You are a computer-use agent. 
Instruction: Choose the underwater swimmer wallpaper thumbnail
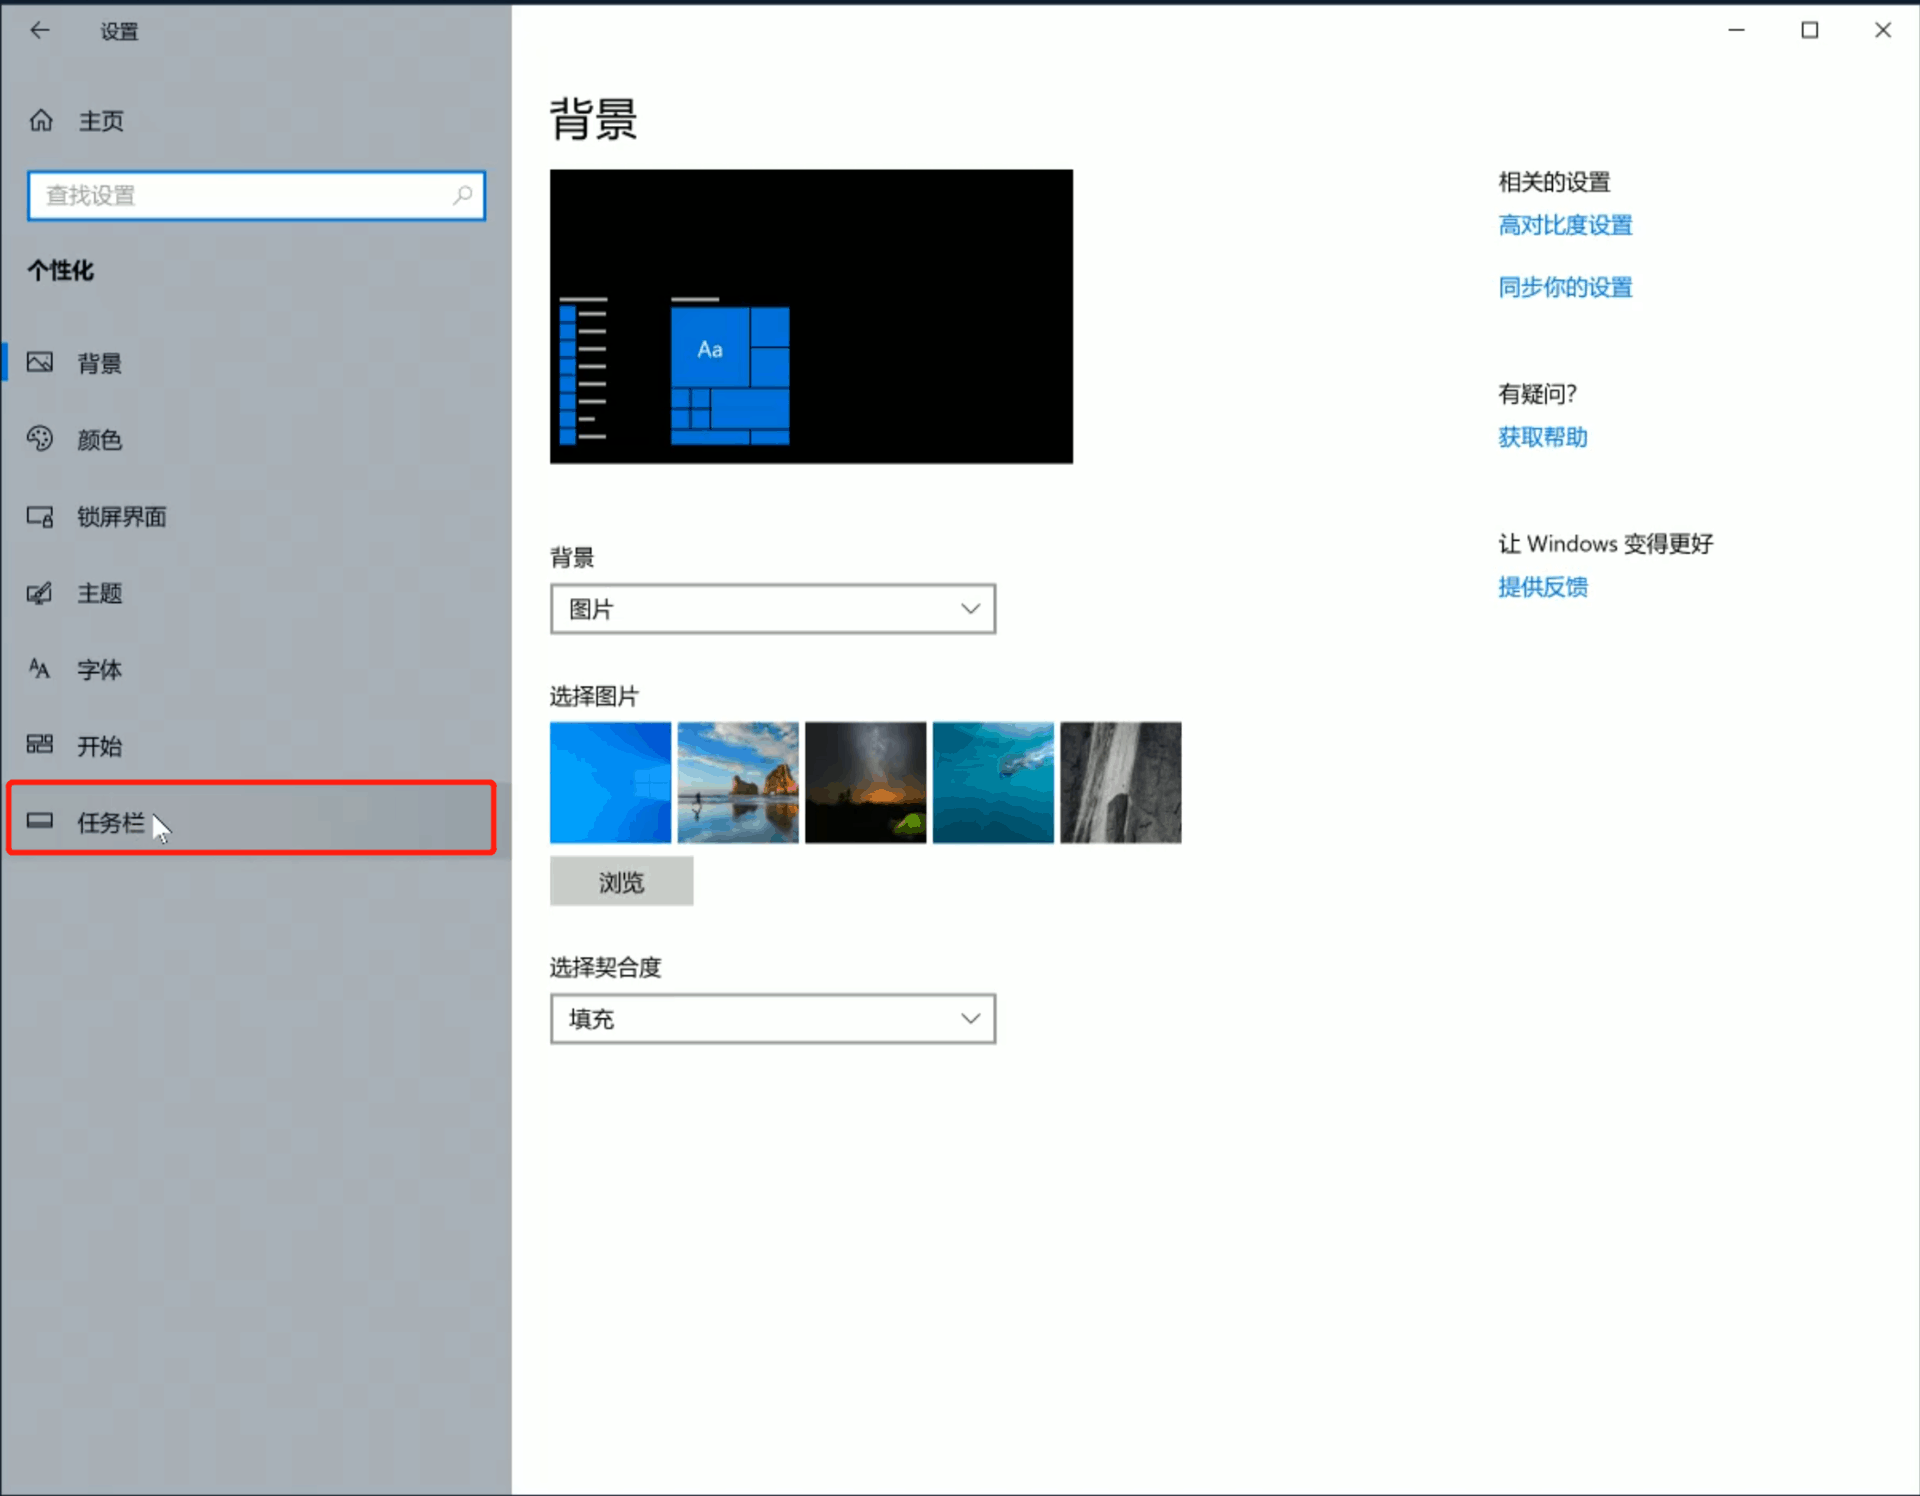(993, 782)
